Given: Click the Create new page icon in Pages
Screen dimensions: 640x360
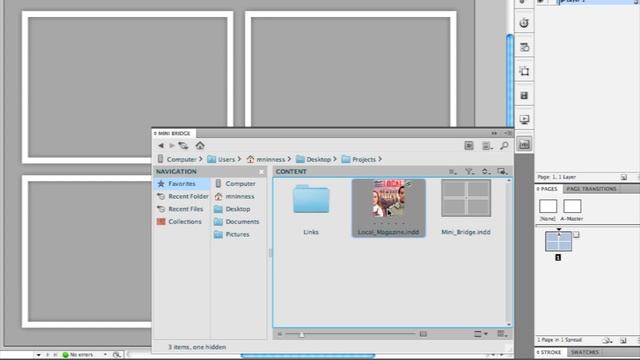Looking at the screenshot, I should [623, 340].
